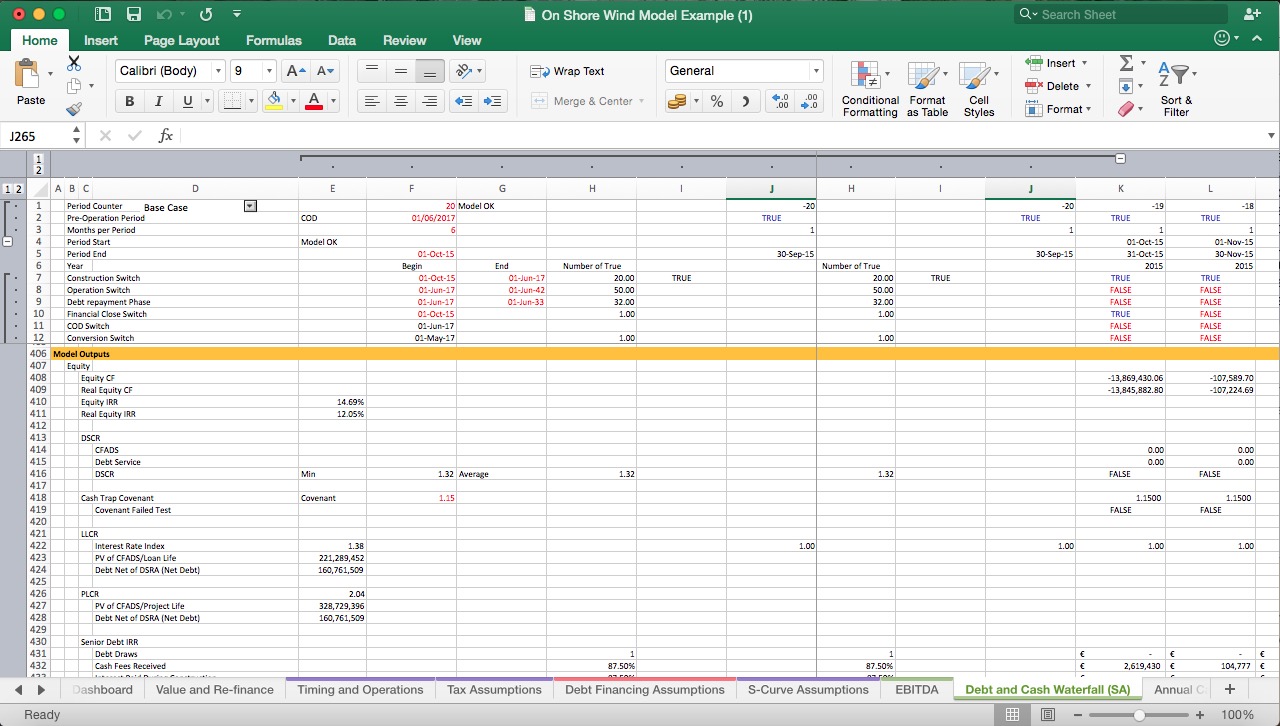Open the Base Case dropdown in the sheet
Viewport: 1280px width, 726px height.
tap(250, 206)
